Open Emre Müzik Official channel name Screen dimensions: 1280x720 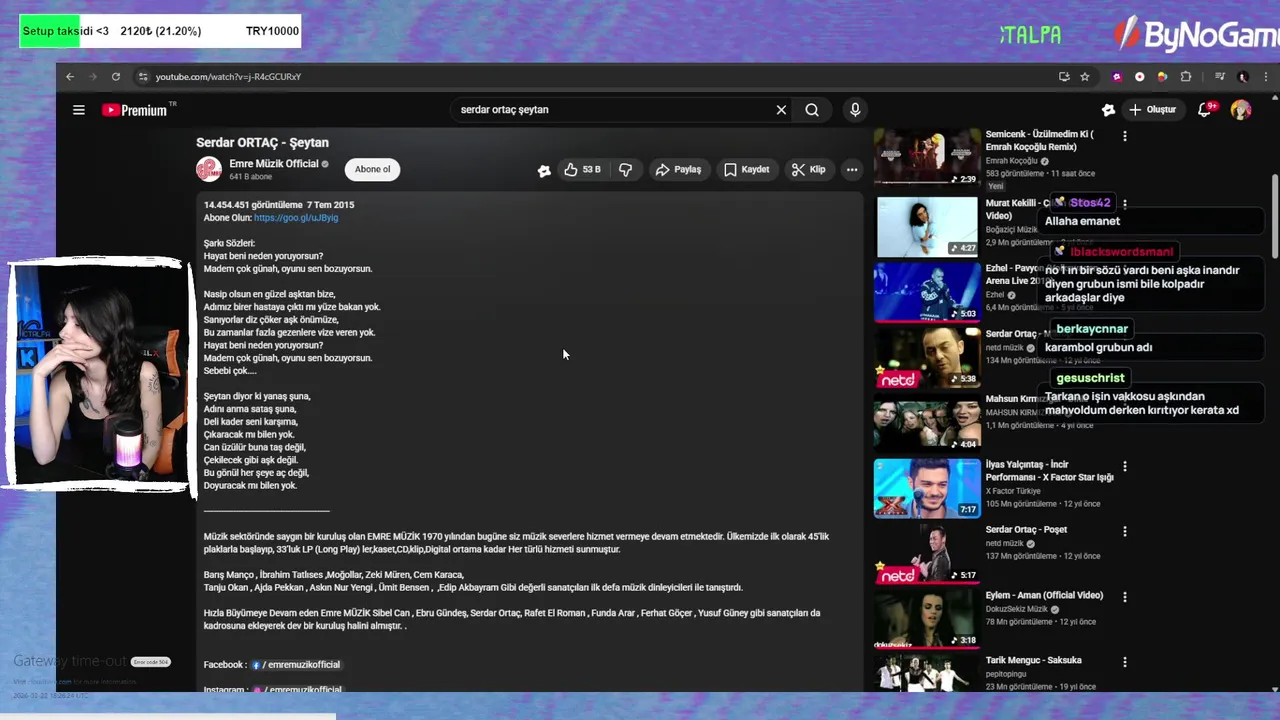(274, 164)
